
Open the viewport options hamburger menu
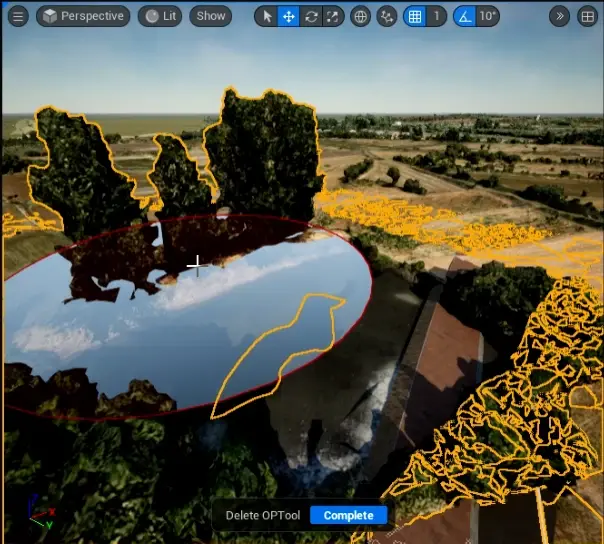pos(18,16)
